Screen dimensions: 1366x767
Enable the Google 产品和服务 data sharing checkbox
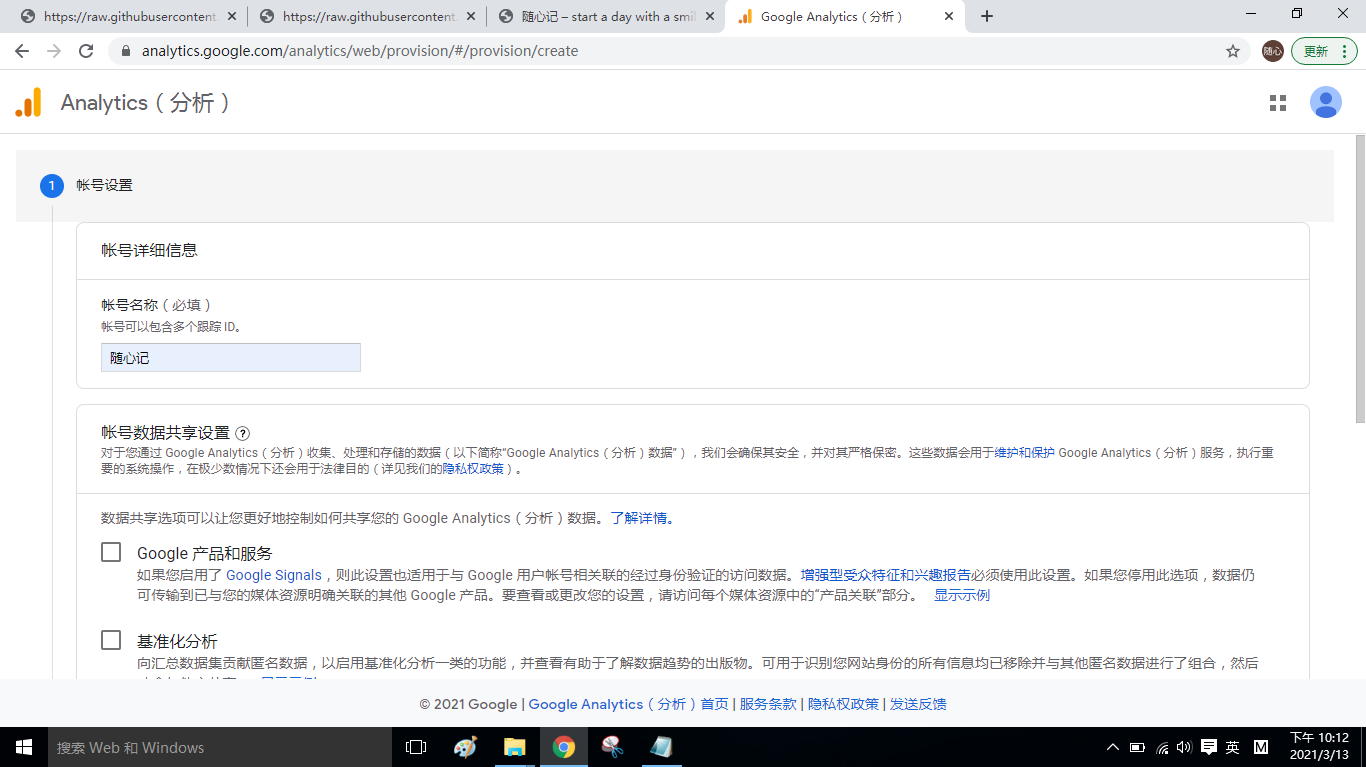point(110,551)
